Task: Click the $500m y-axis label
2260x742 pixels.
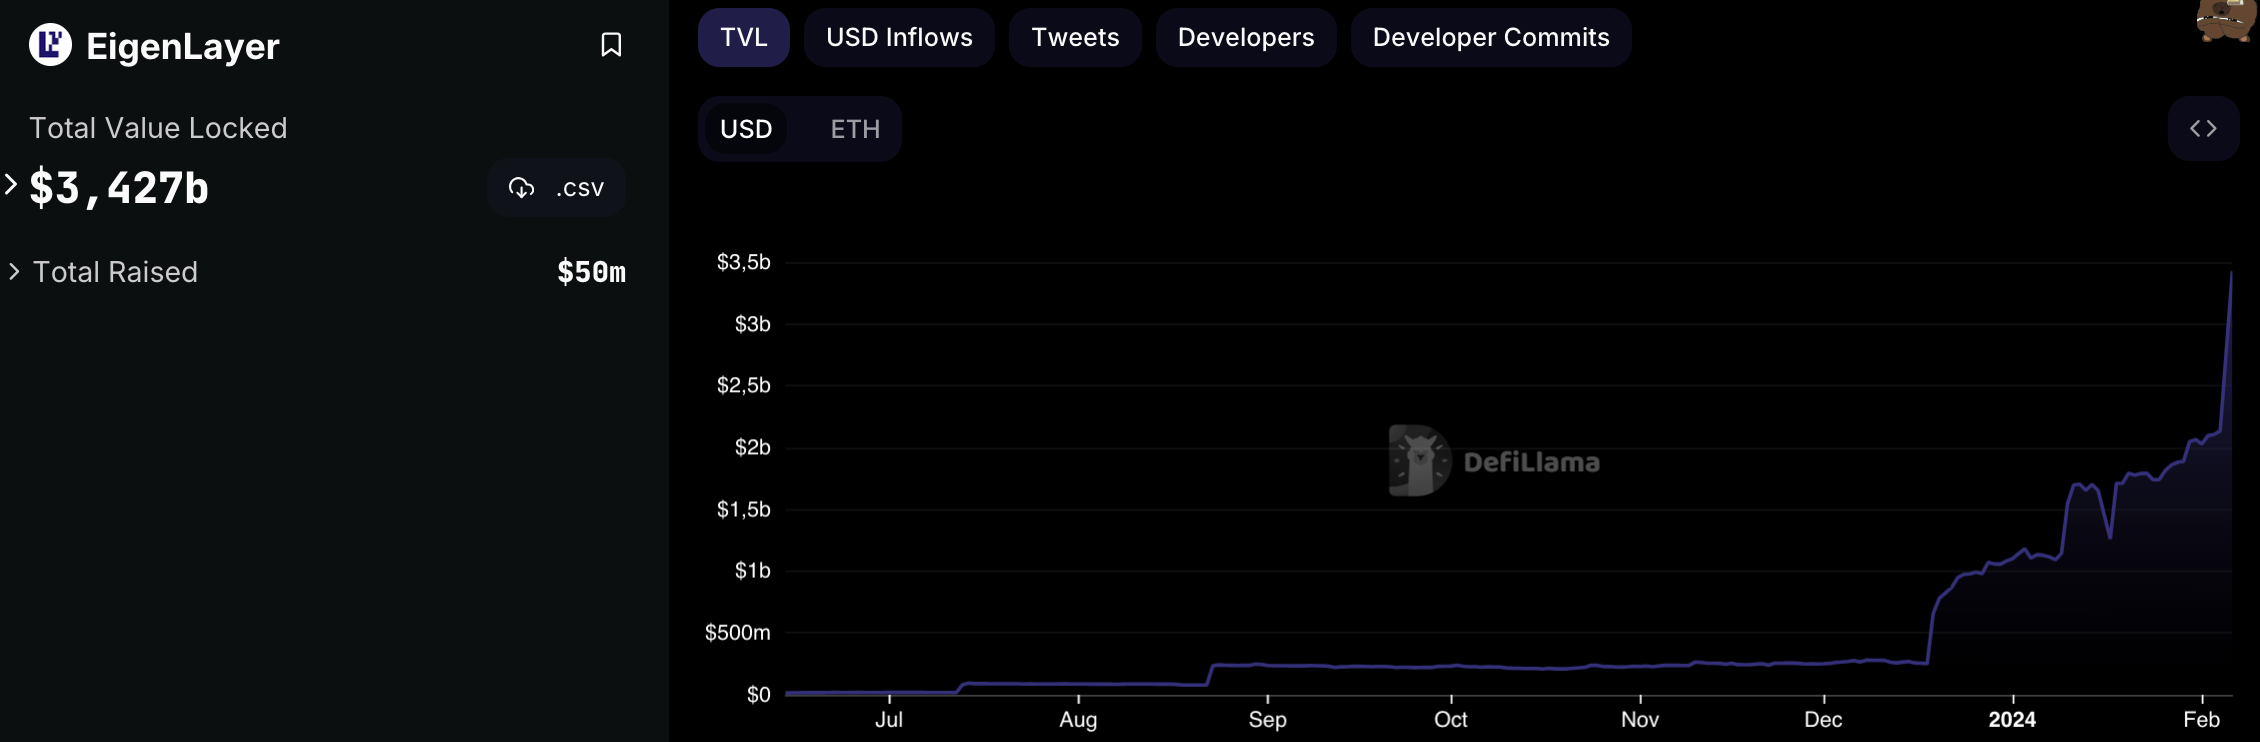Action: 737,632
